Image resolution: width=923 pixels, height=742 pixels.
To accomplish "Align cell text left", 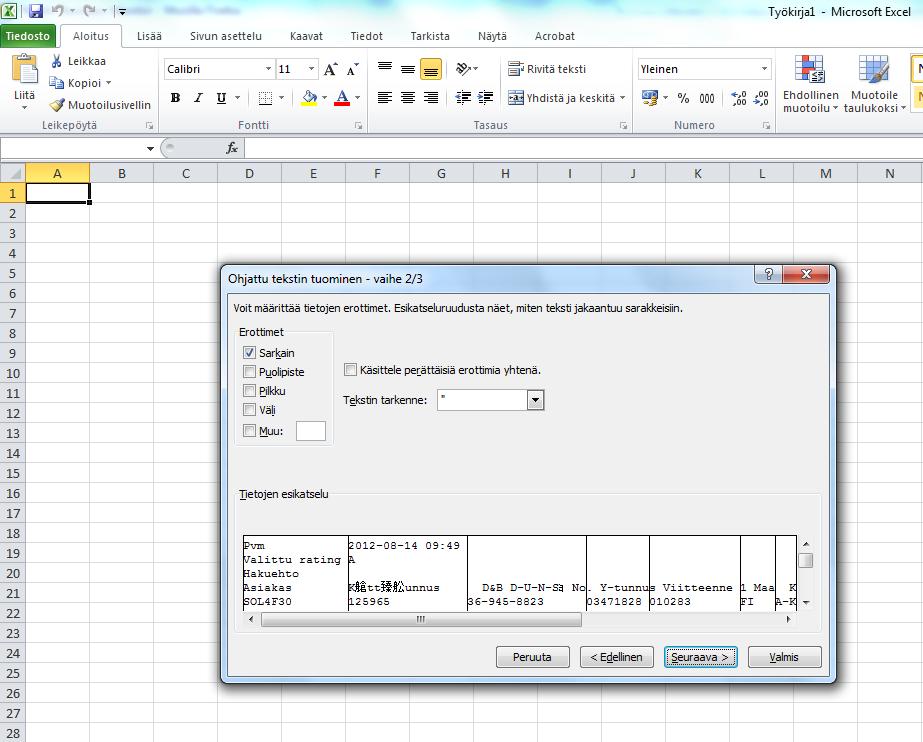I will coord(385,98).
